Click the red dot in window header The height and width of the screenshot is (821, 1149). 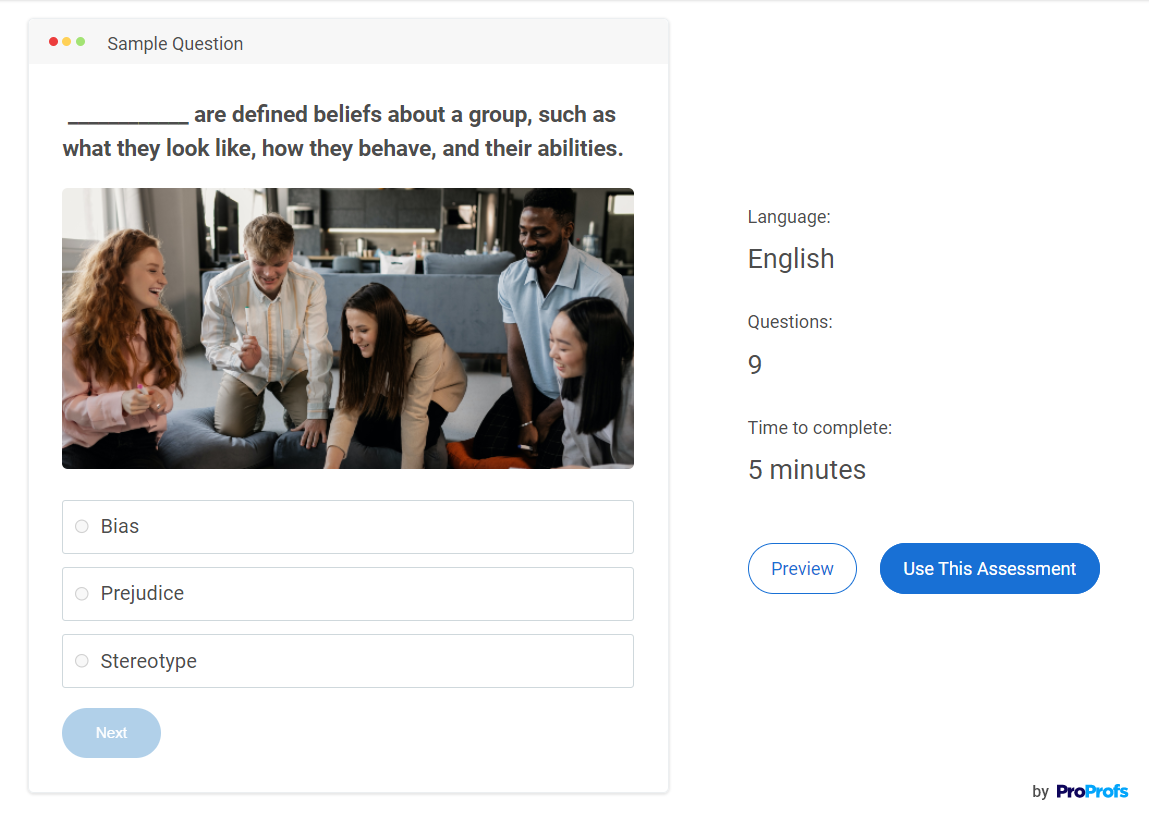tap(53, 42)
